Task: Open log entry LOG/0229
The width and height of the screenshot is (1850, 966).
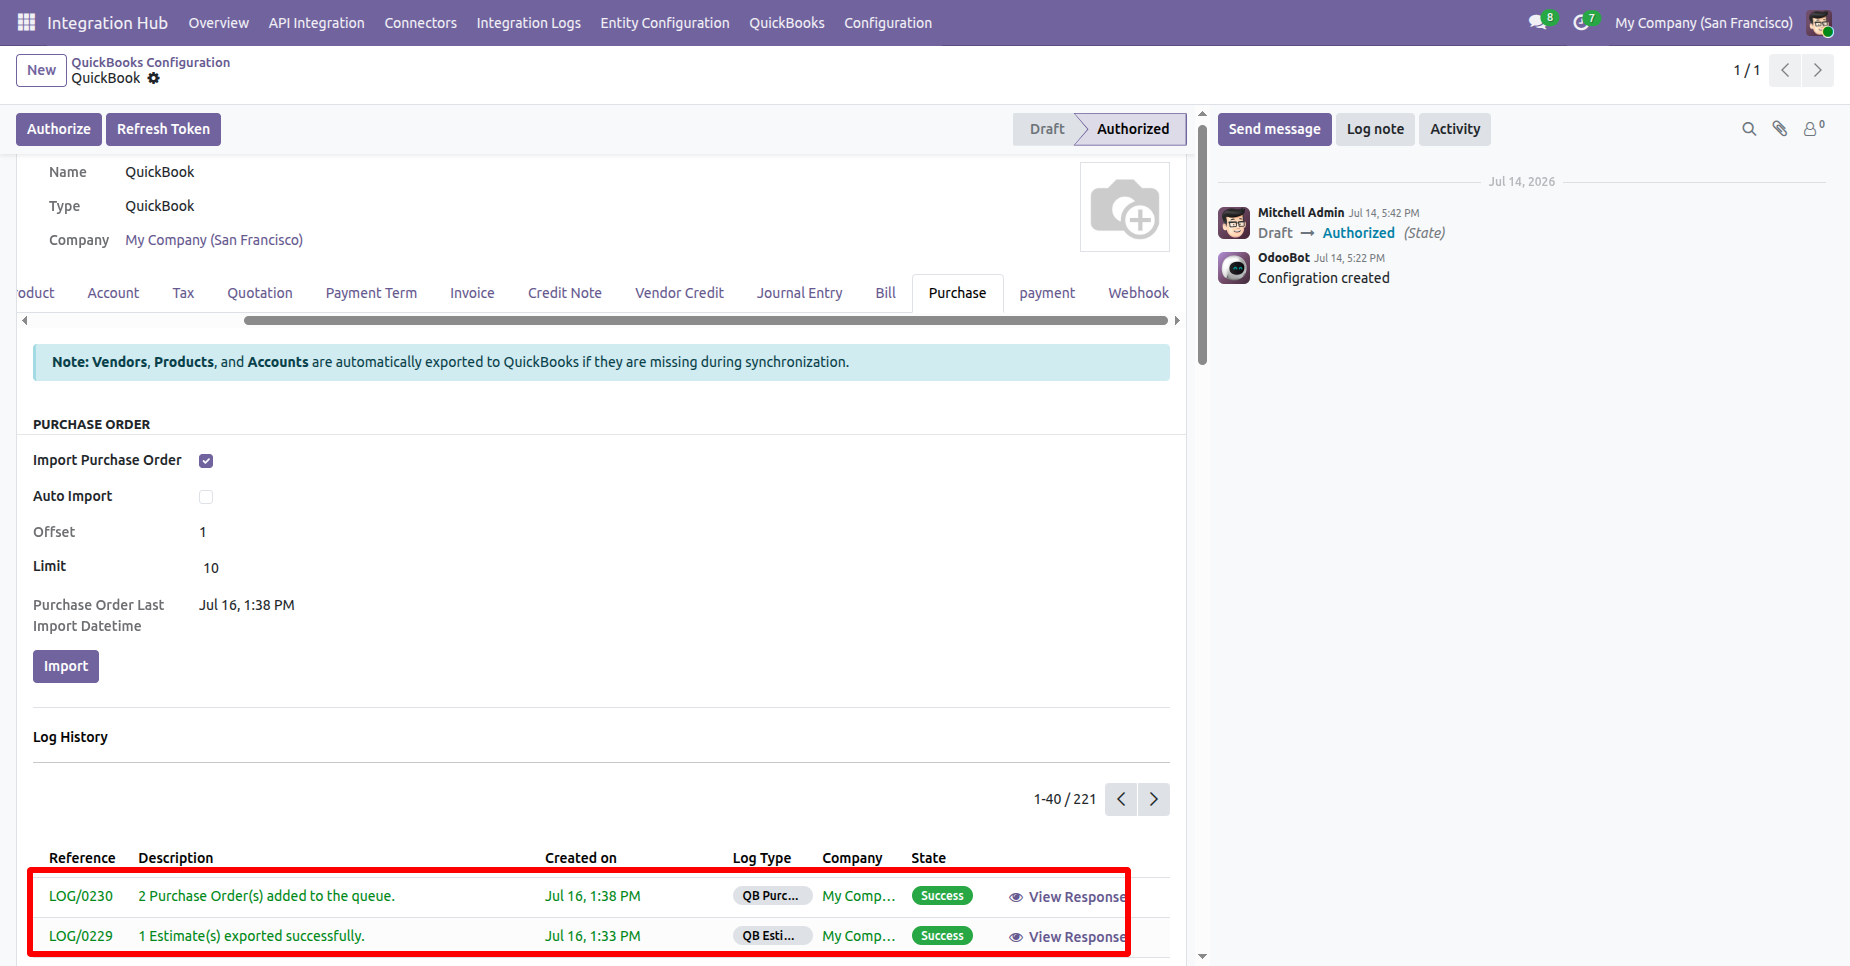Action: click(81, 936)
